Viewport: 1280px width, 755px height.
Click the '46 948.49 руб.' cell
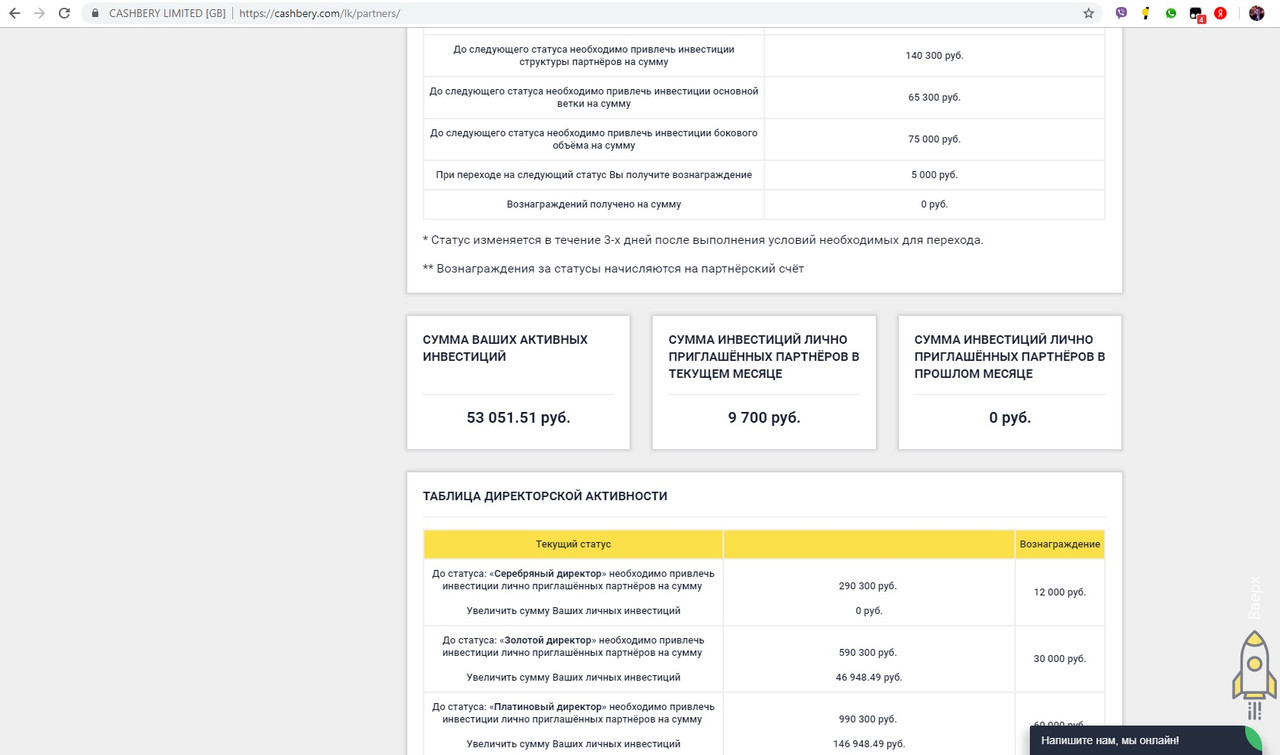[x=867, y=677]
